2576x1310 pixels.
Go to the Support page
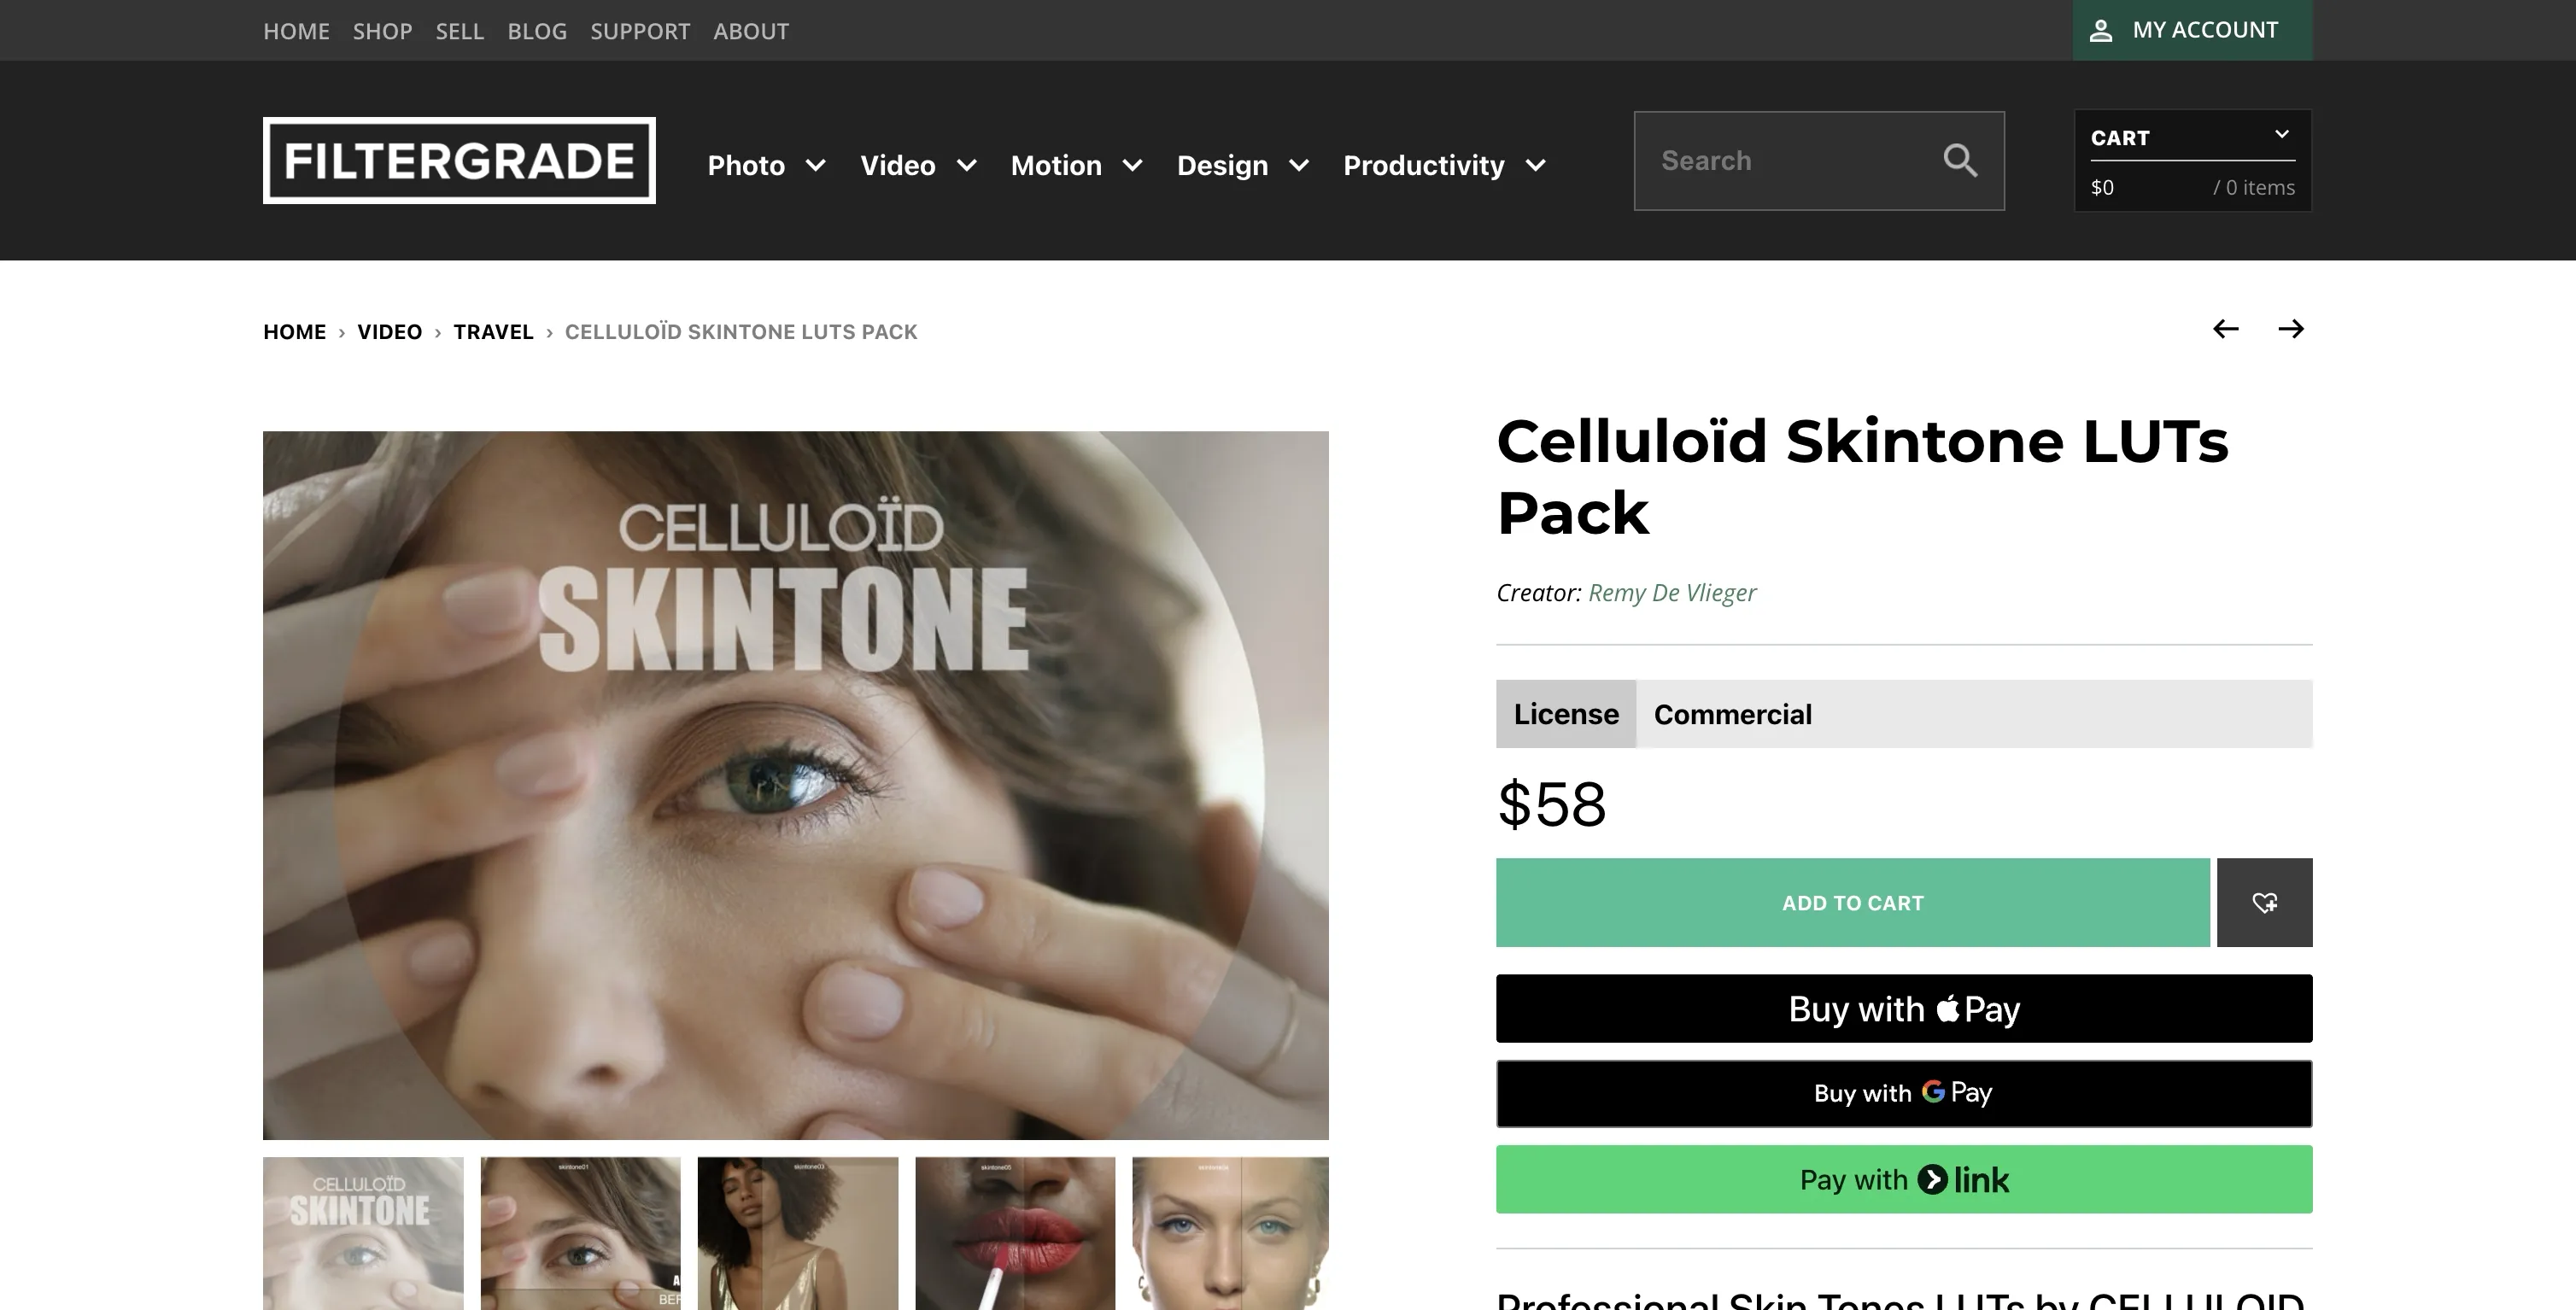pos(640,31)
